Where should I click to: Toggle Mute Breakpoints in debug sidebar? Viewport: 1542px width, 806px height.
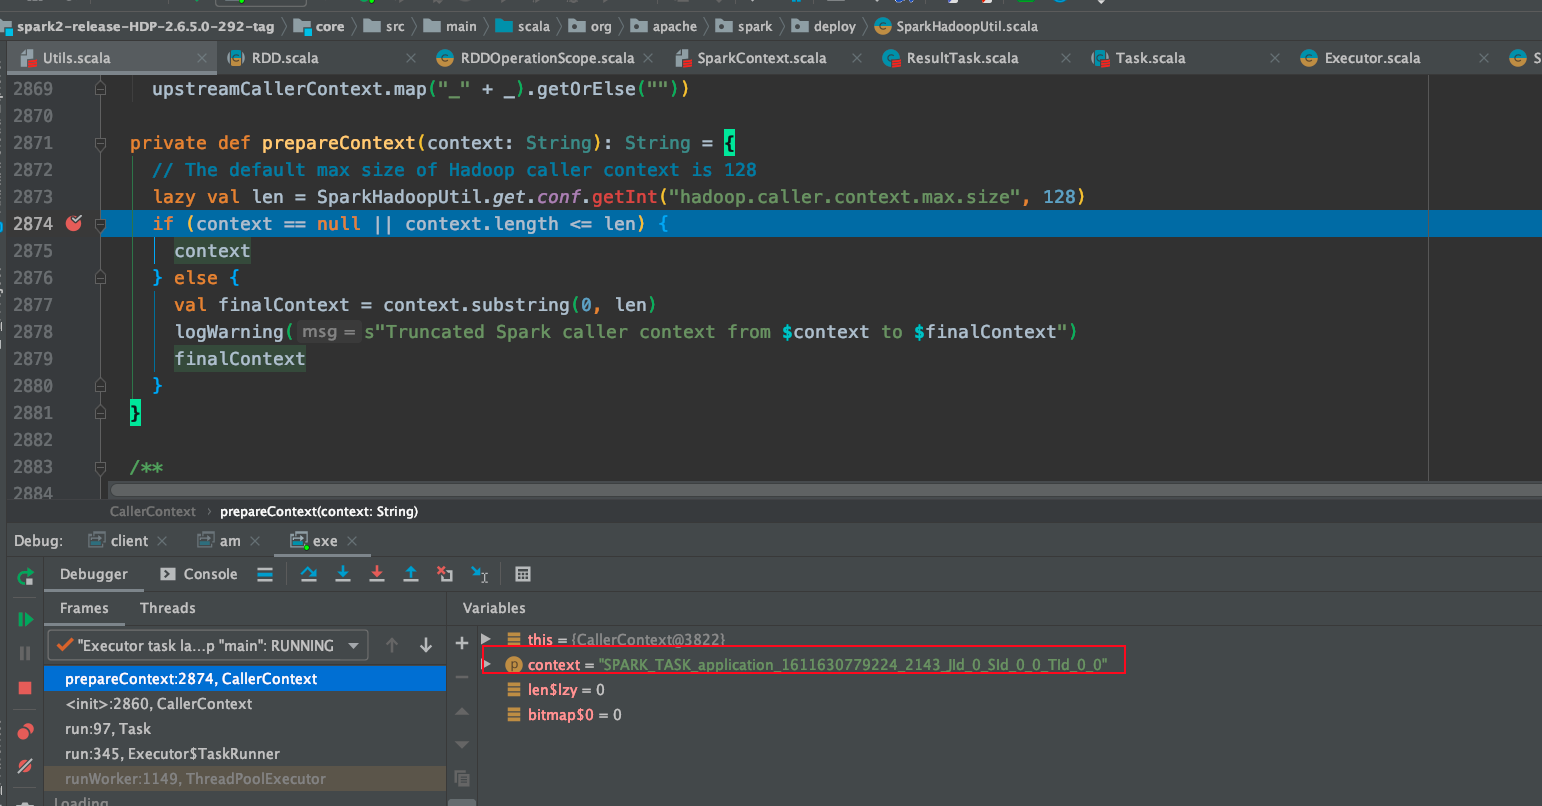pyautogui.click(x=25, y=766)
